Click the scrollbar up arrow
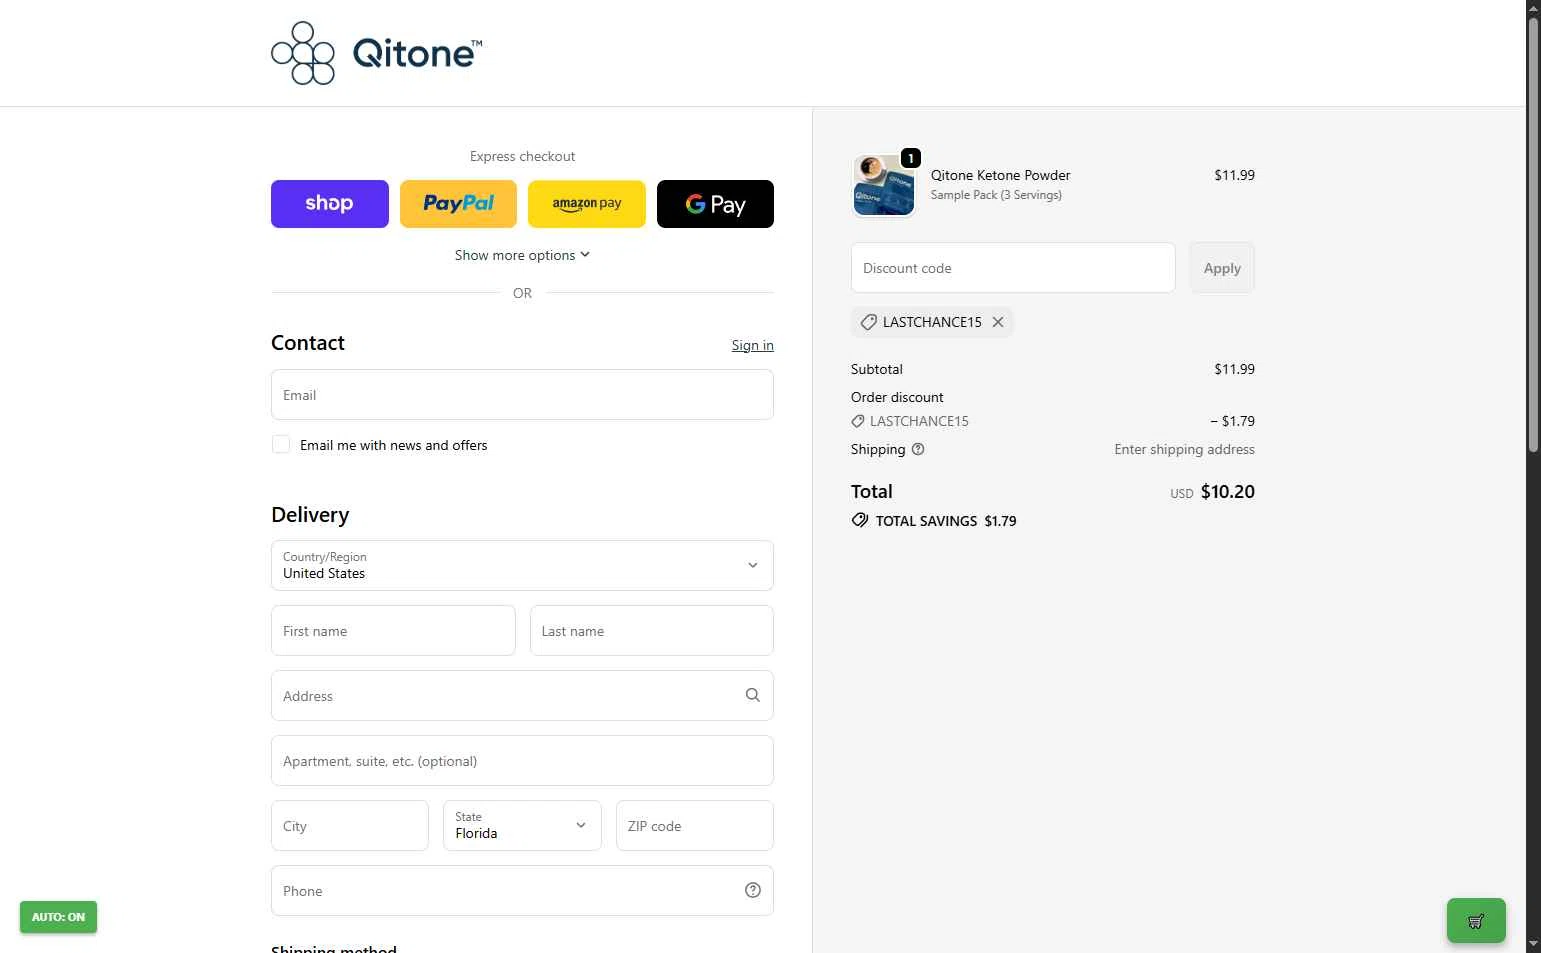This screenshot has width=1541, height=953. [x=1533, y=7]
